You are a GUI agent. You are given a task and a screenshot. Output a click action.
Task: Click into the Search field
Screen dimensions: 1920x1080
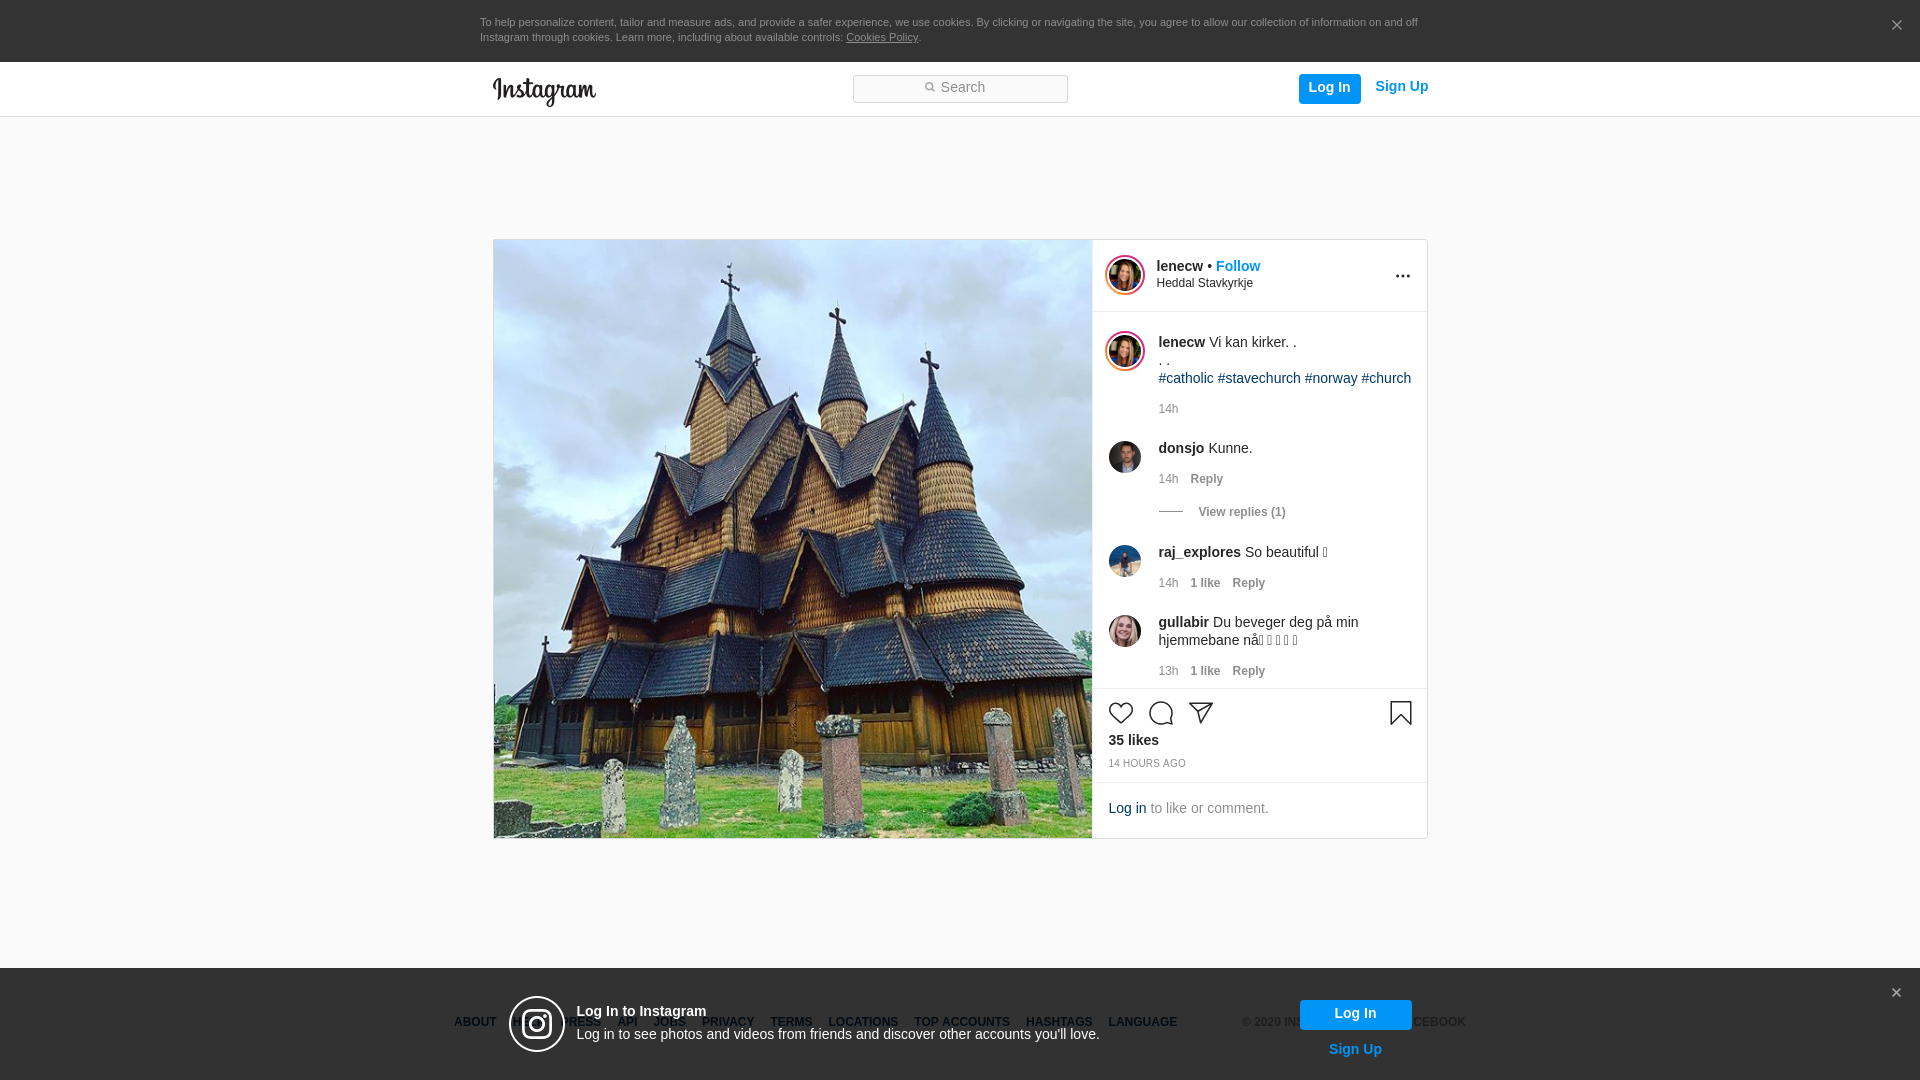[960, 88]
